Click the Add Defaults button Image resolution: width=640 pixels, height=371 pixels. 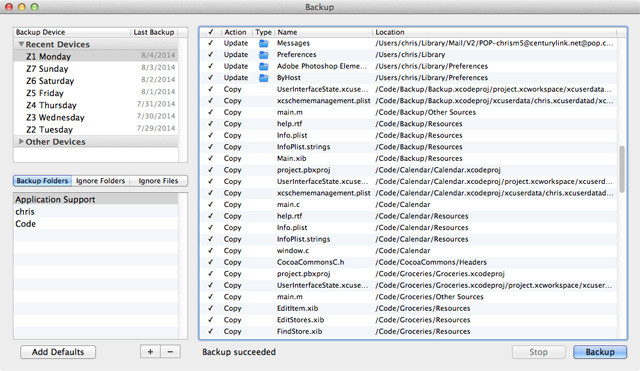[x=58, y=352]
